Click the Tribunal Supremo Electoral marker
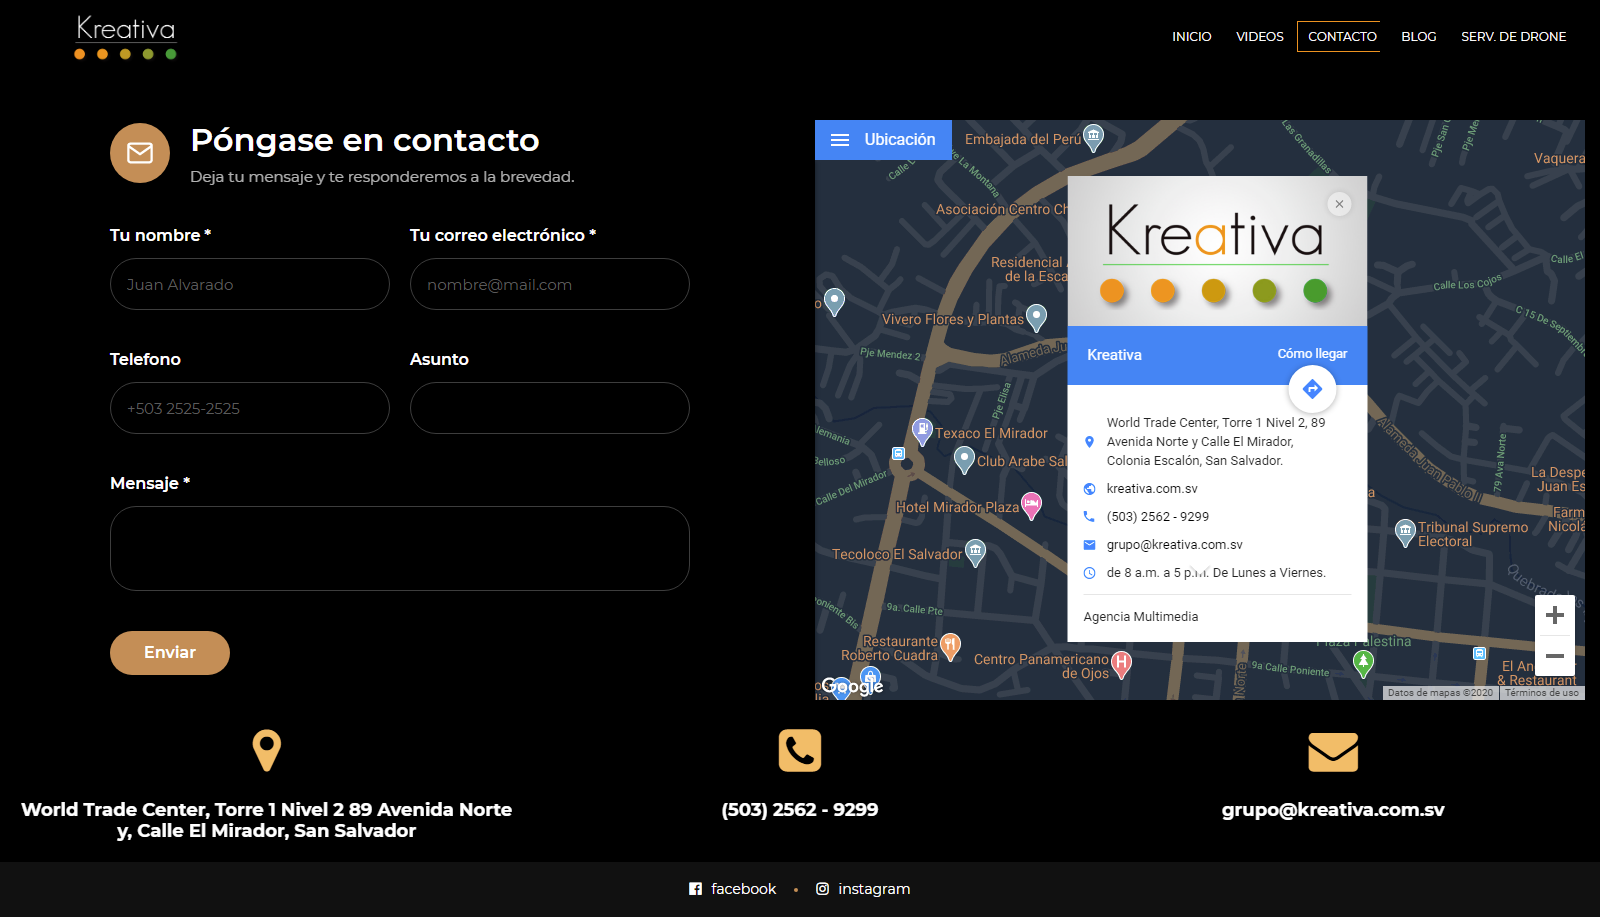 (1405, 530)
